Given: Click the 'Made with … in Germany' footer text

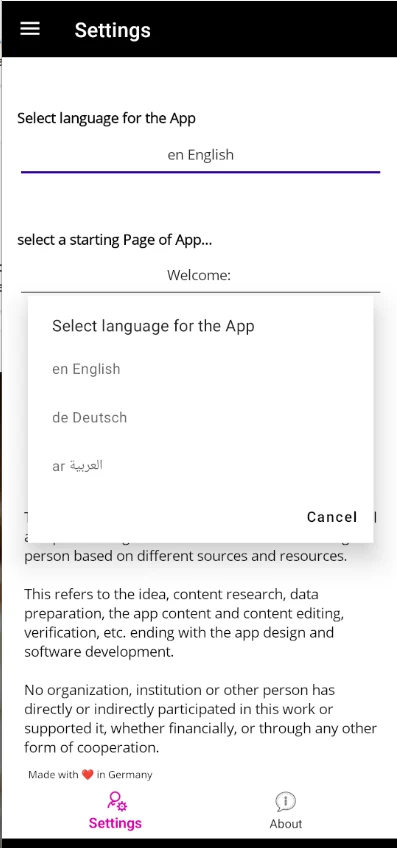Looking at the screenshot, I should pos(90,774).
